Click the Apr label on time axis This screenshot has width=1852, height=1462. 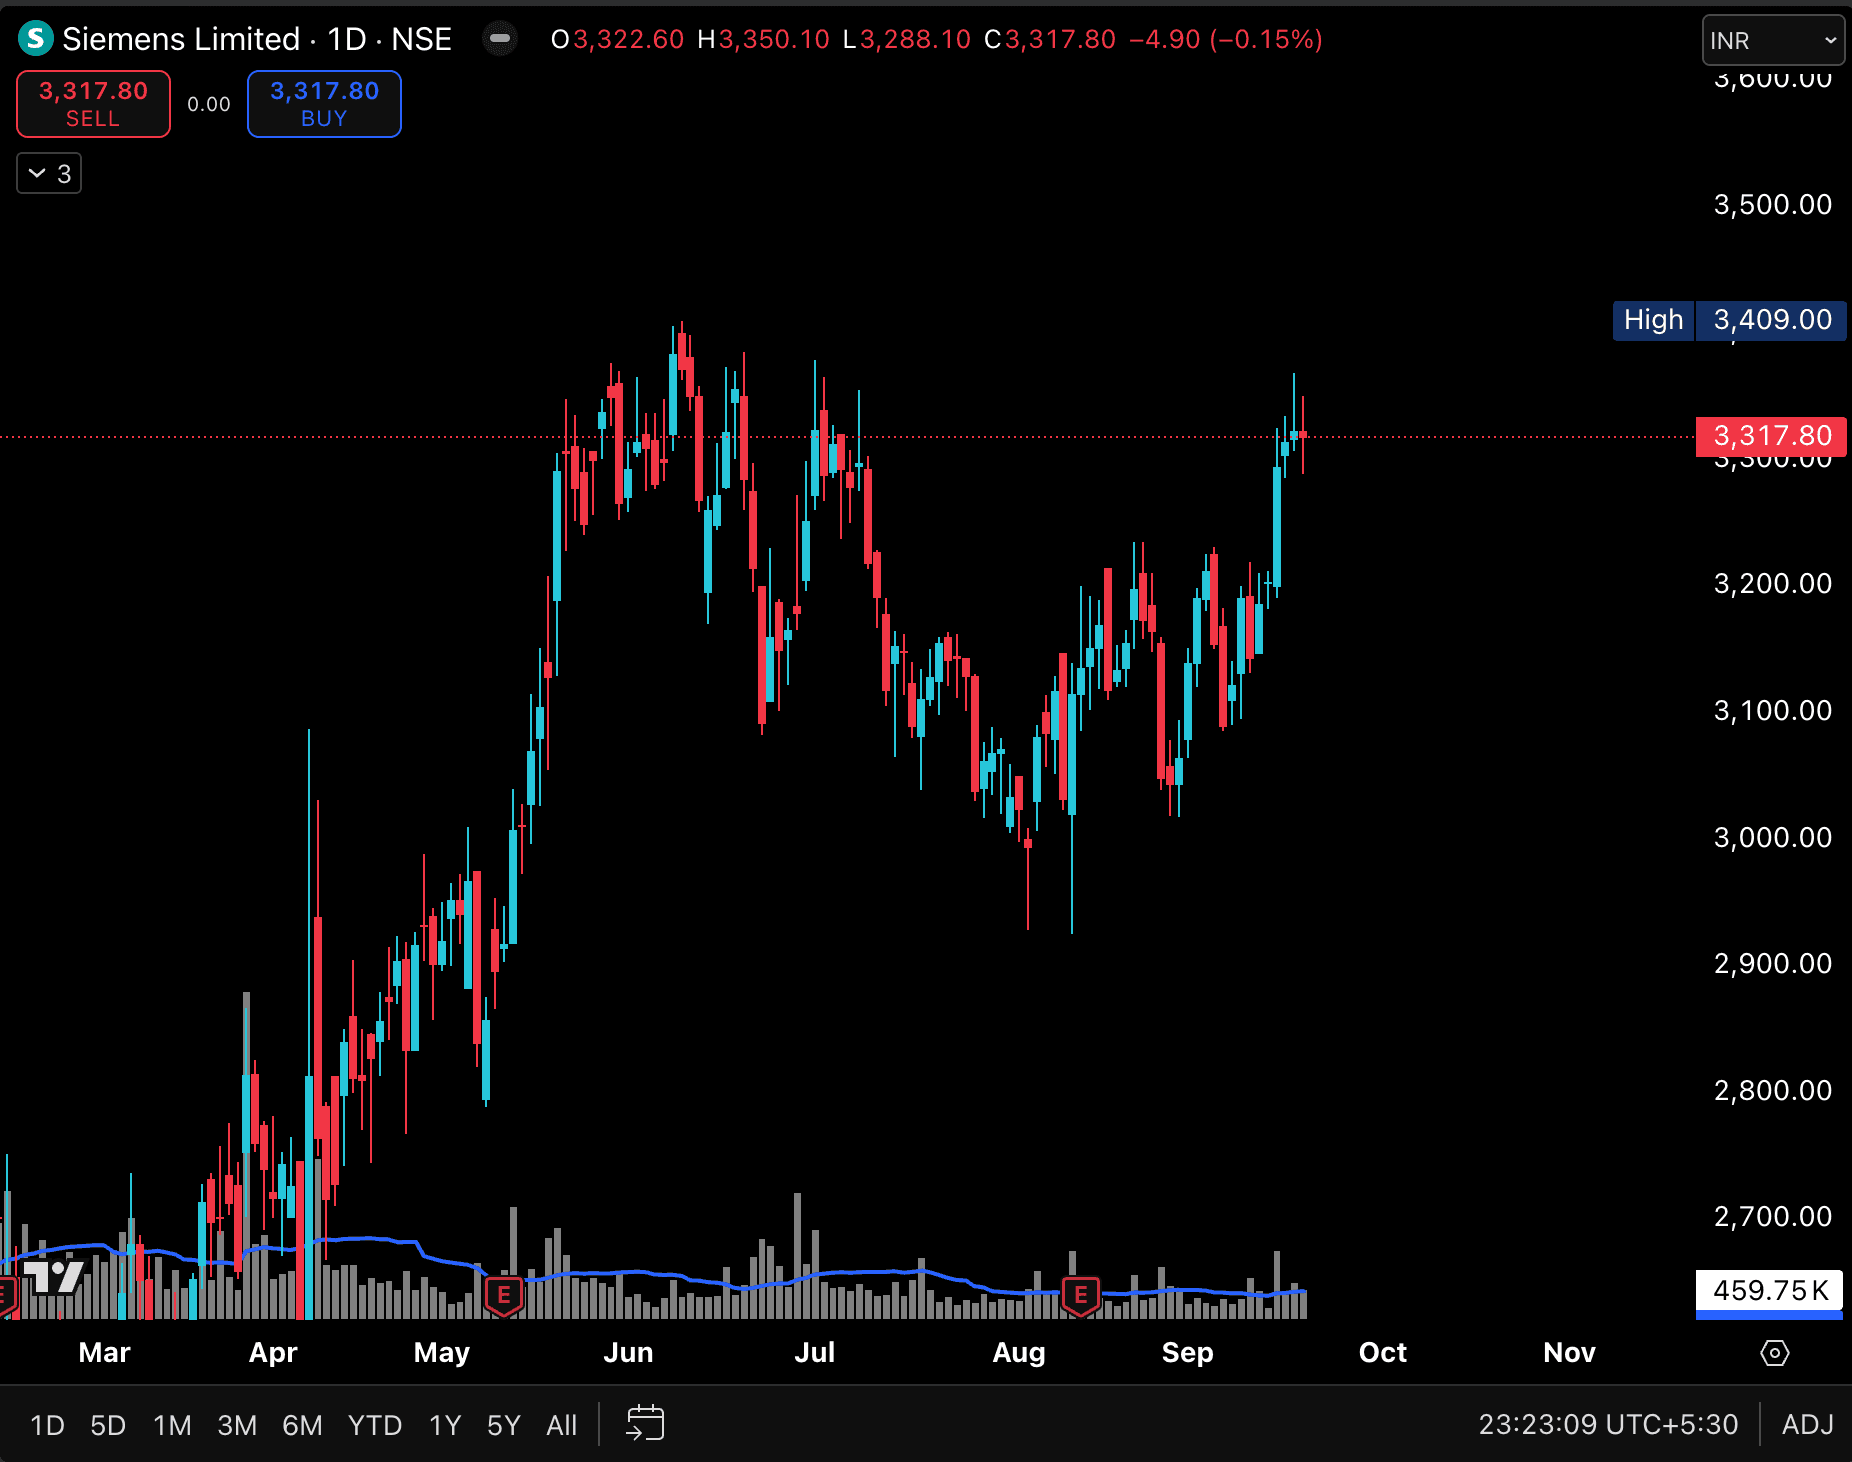[273, 1353]
